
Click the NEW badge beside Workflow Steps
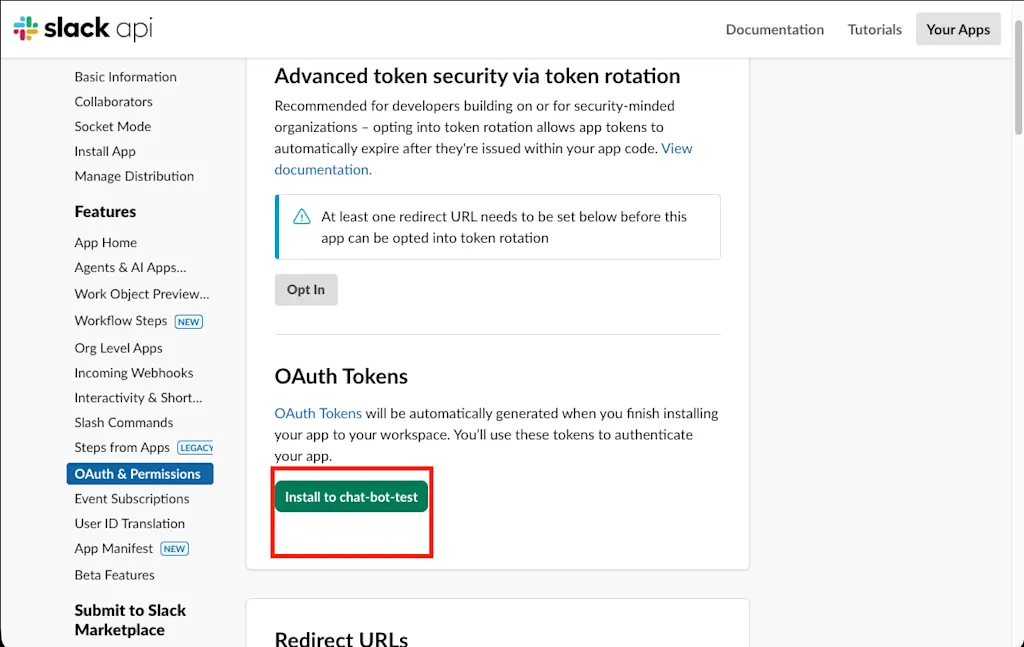pos(189,321)
